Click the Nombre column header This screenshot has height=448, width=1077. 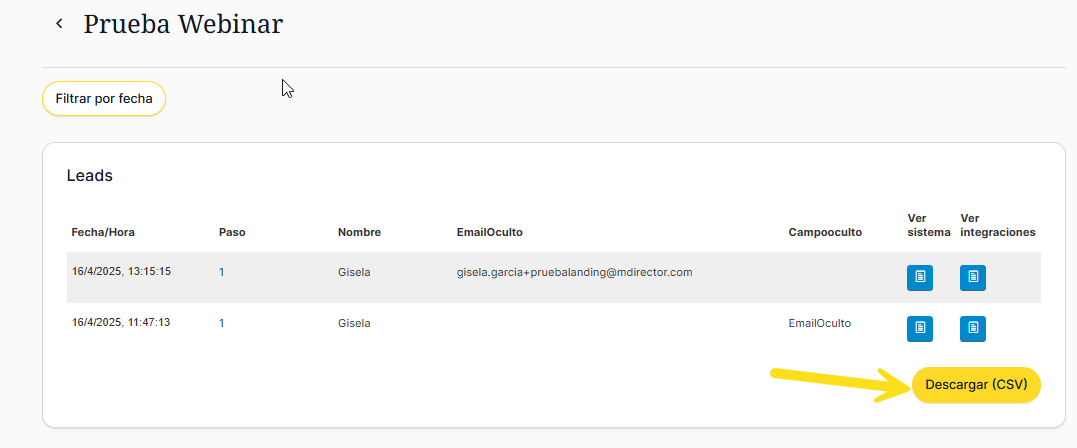tap(359, 232)
